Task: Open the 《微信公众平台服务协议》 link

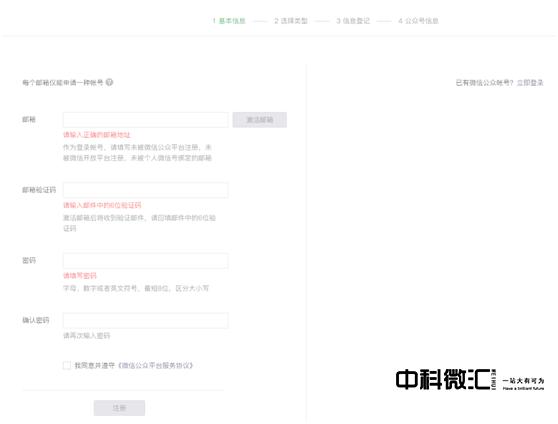Action: pos(155,365)
